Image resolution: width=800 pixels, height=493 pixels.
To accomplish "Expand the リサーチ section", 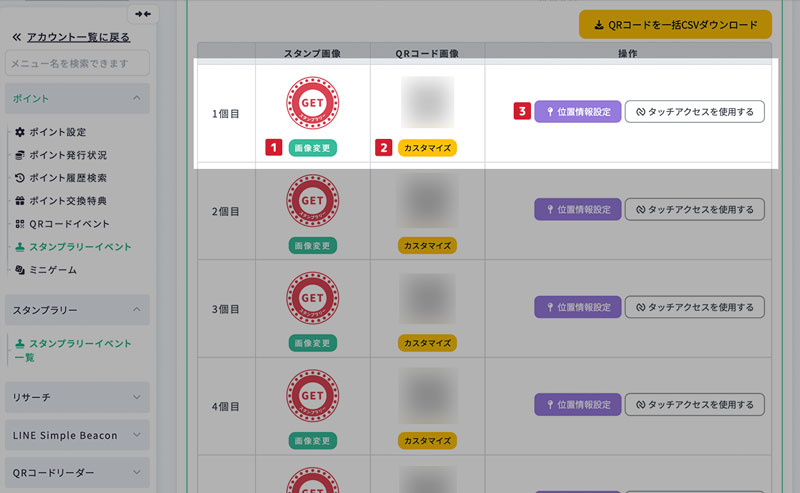I will pyautogui.click(x=137, y=397).
